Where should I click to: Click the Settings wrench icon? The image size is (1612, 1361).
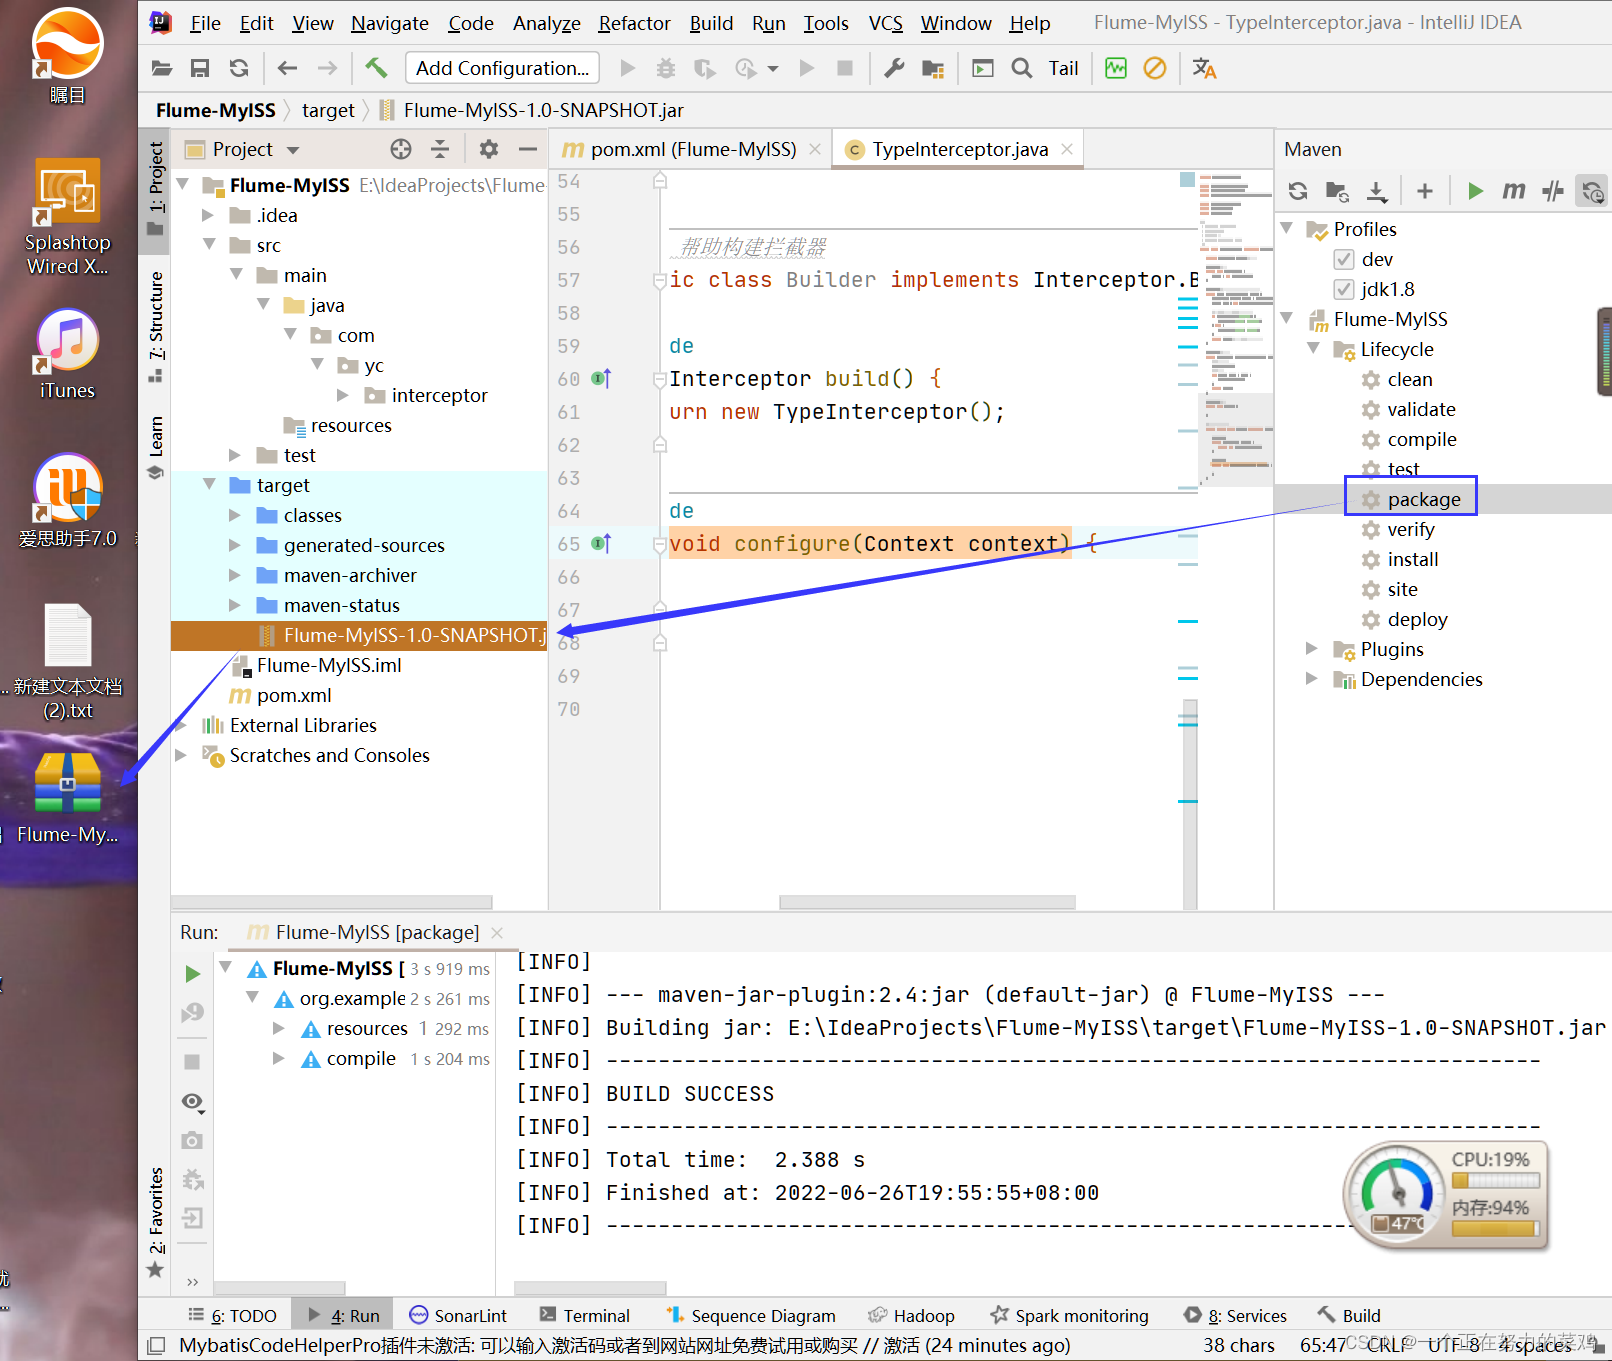coord(894,68)
